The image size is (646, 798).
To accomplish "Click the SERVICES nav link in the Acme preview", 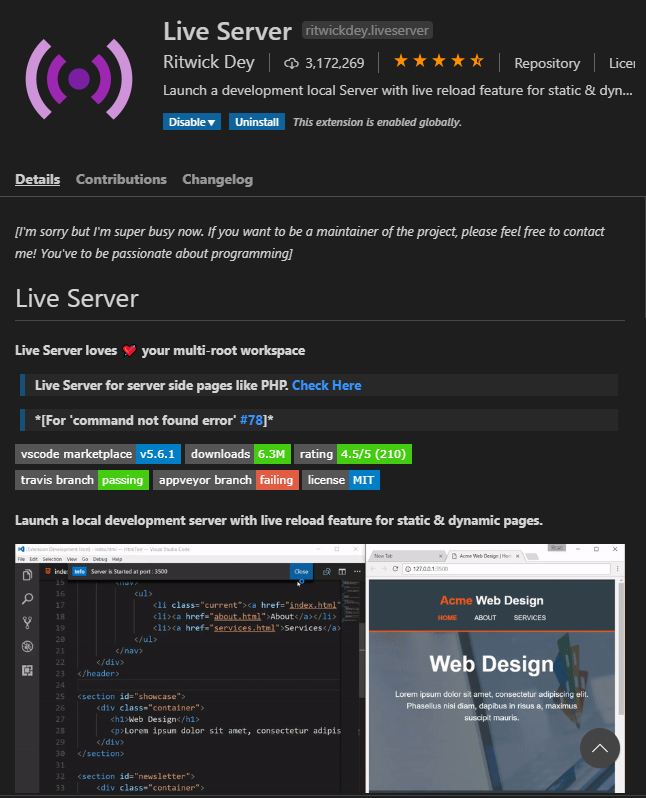I will [529, 617].
